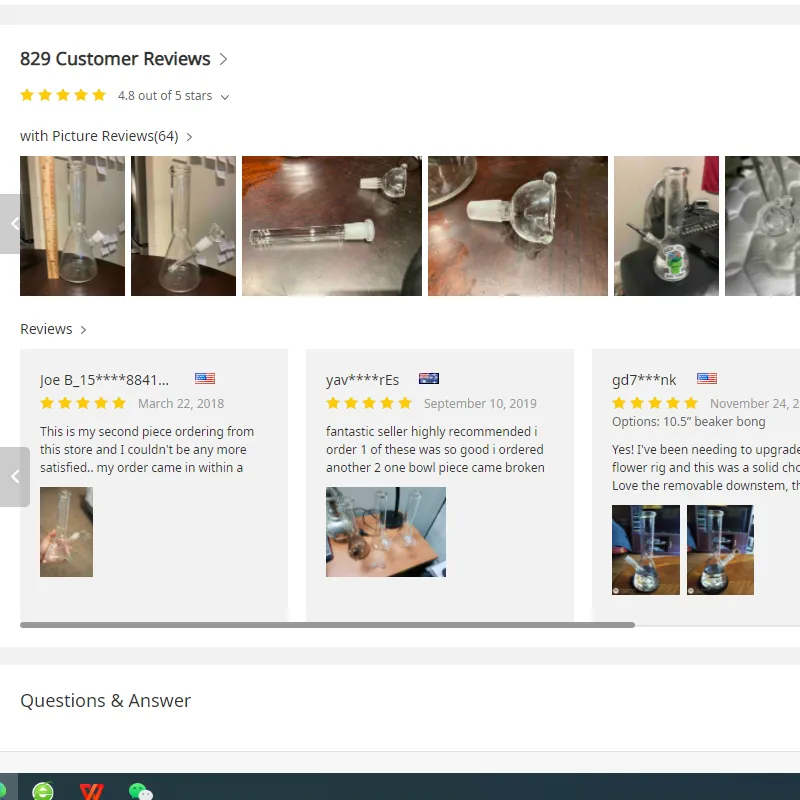The width and height of the screenshot is (800, 800).
Task: Open Joe B's review photo thumbnail
Action: point(67,532)
